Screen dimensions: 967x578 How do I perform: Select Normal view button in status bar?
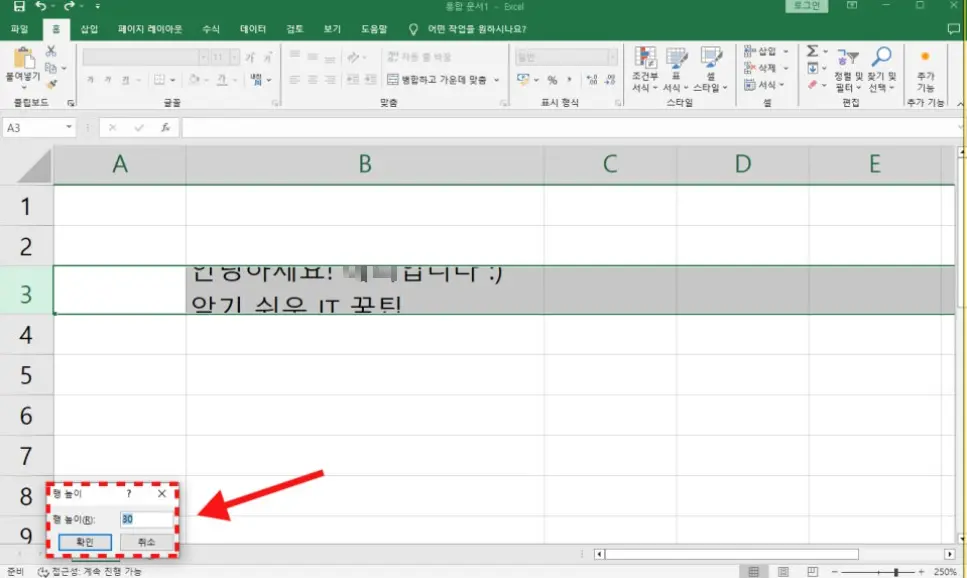click(754, 571)
